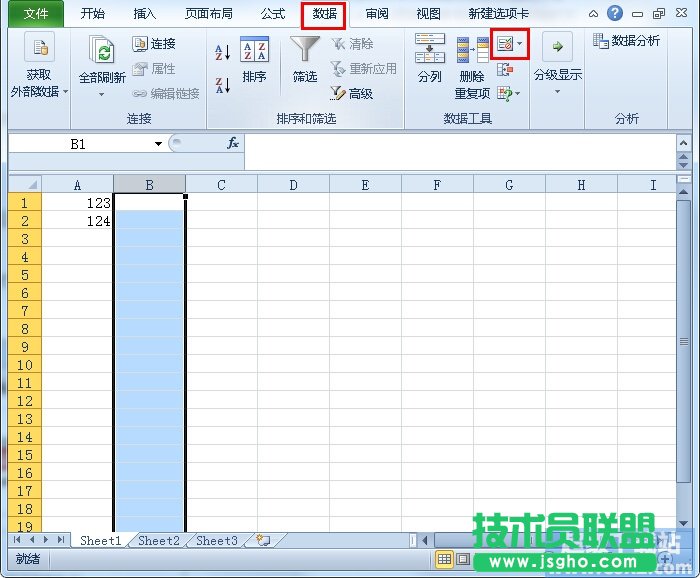Screen dimensions: 700x578
Task: Select the Sheet1 worksheet tab
Action: tap(100, 541)
